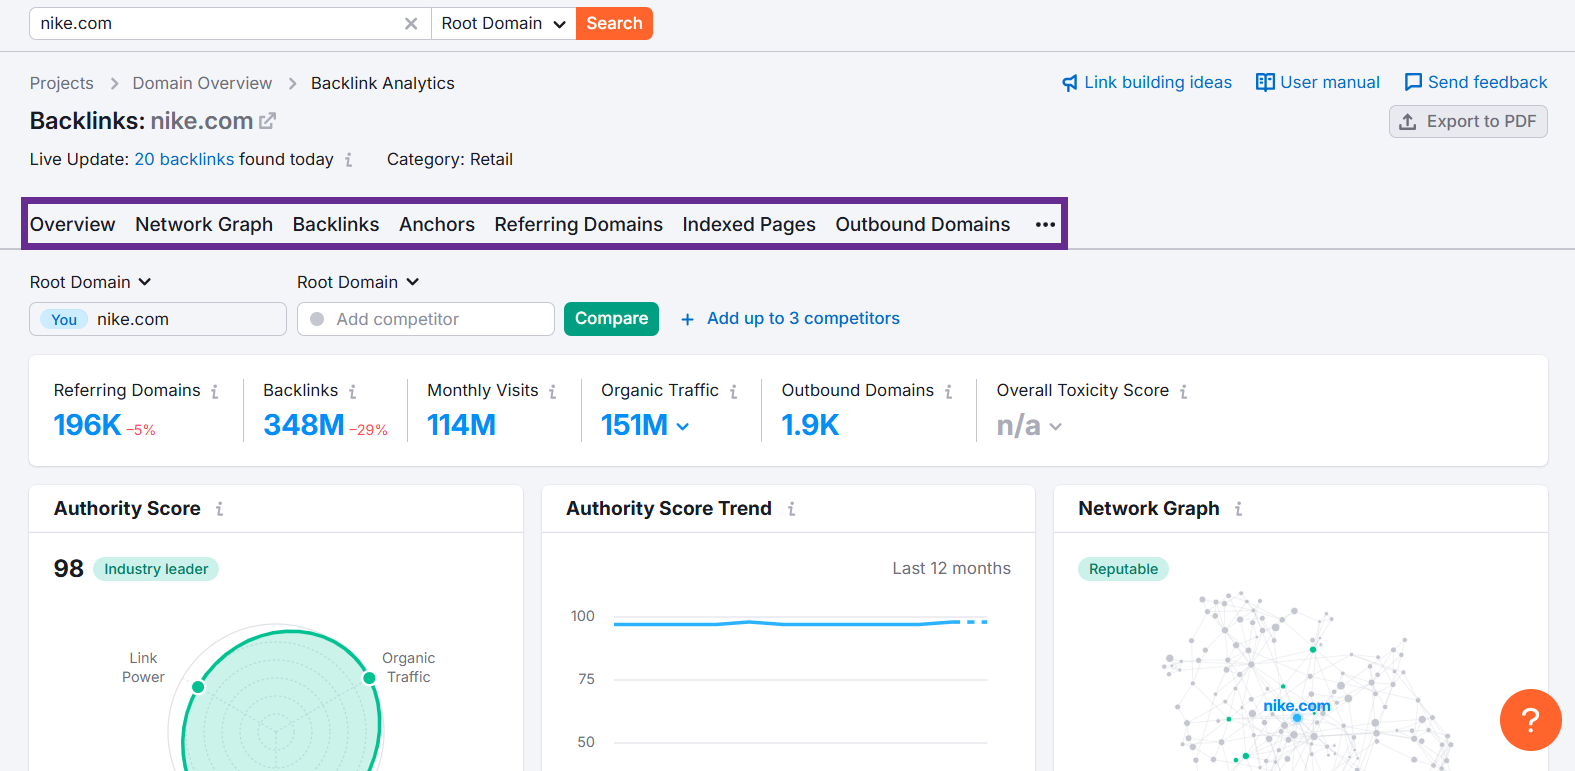Click the You nike.com domain field
1575x771 pixels.
coord(158,319)
